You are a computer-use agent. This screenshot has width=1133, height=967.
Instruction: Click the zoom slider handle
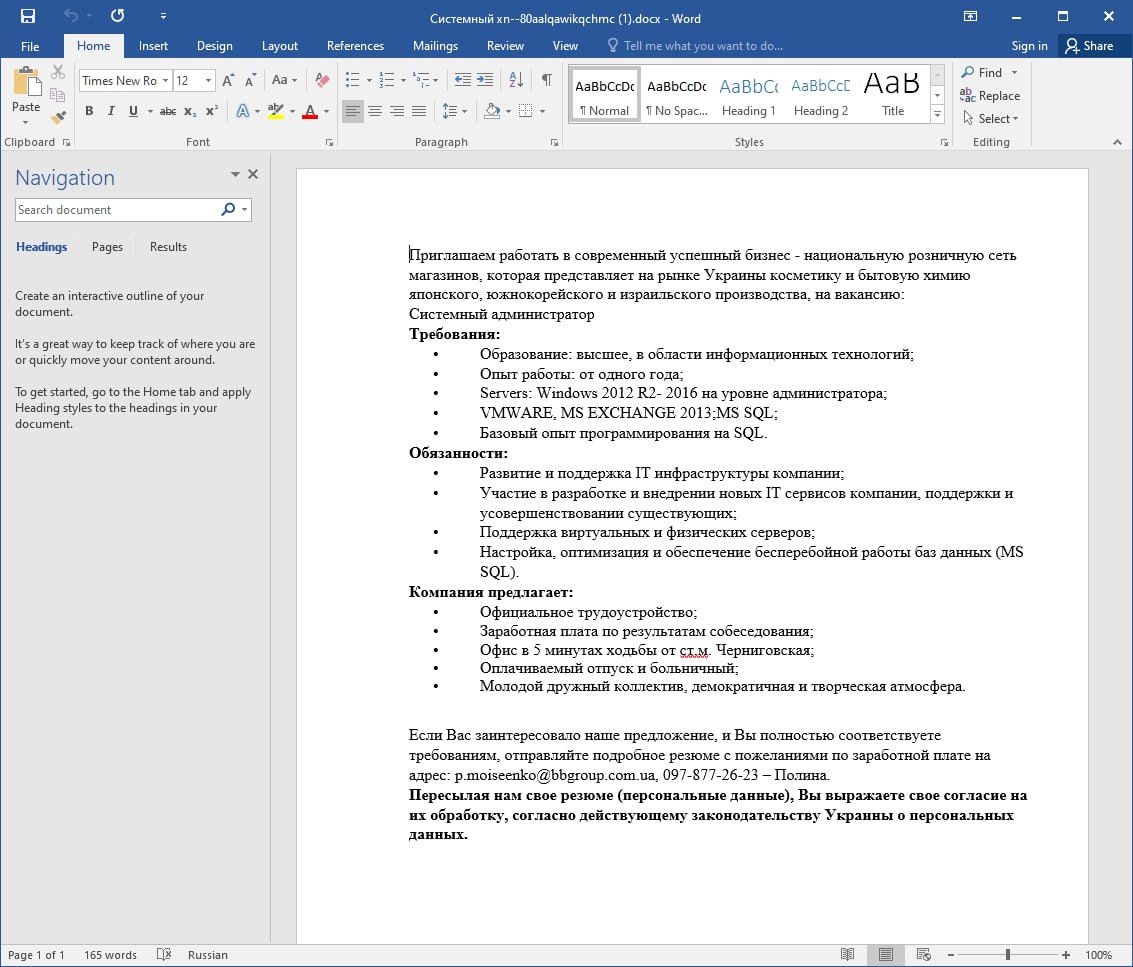coord(1007,955)
